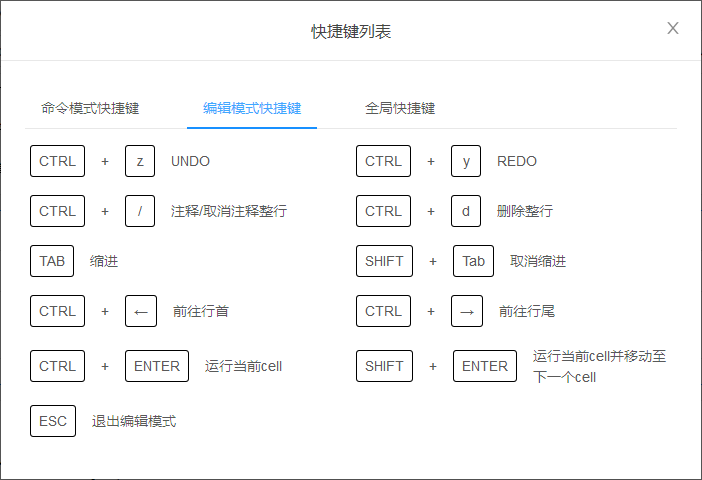Click the 删除整行 description
702x480 pixels.
tap(525, 211)
